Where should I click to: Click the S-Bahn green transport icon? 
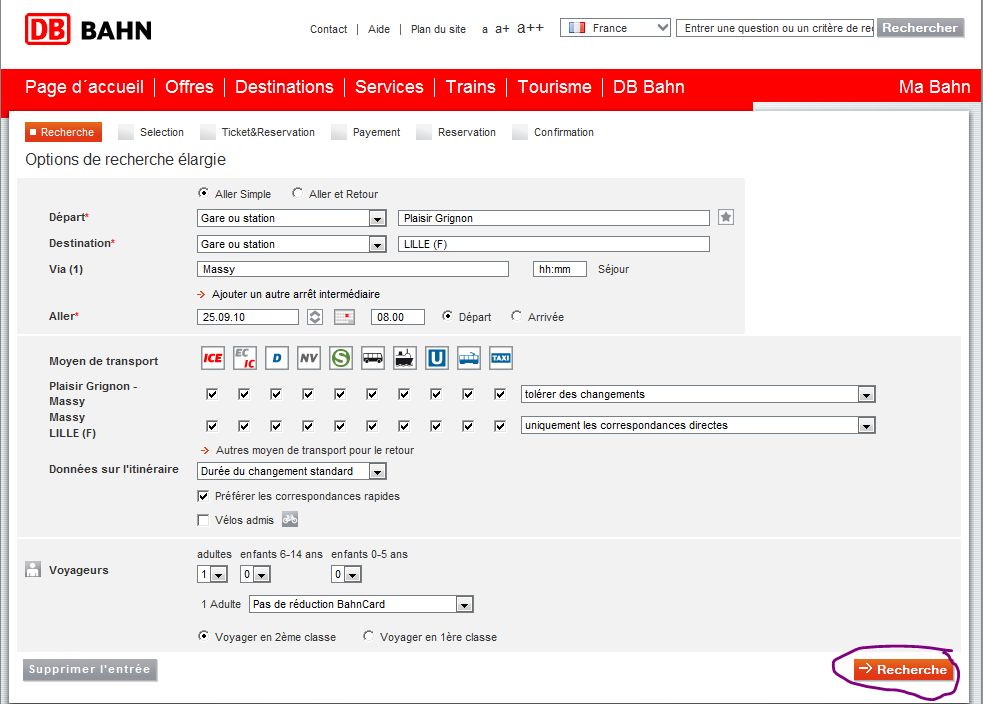click(340, 358)
